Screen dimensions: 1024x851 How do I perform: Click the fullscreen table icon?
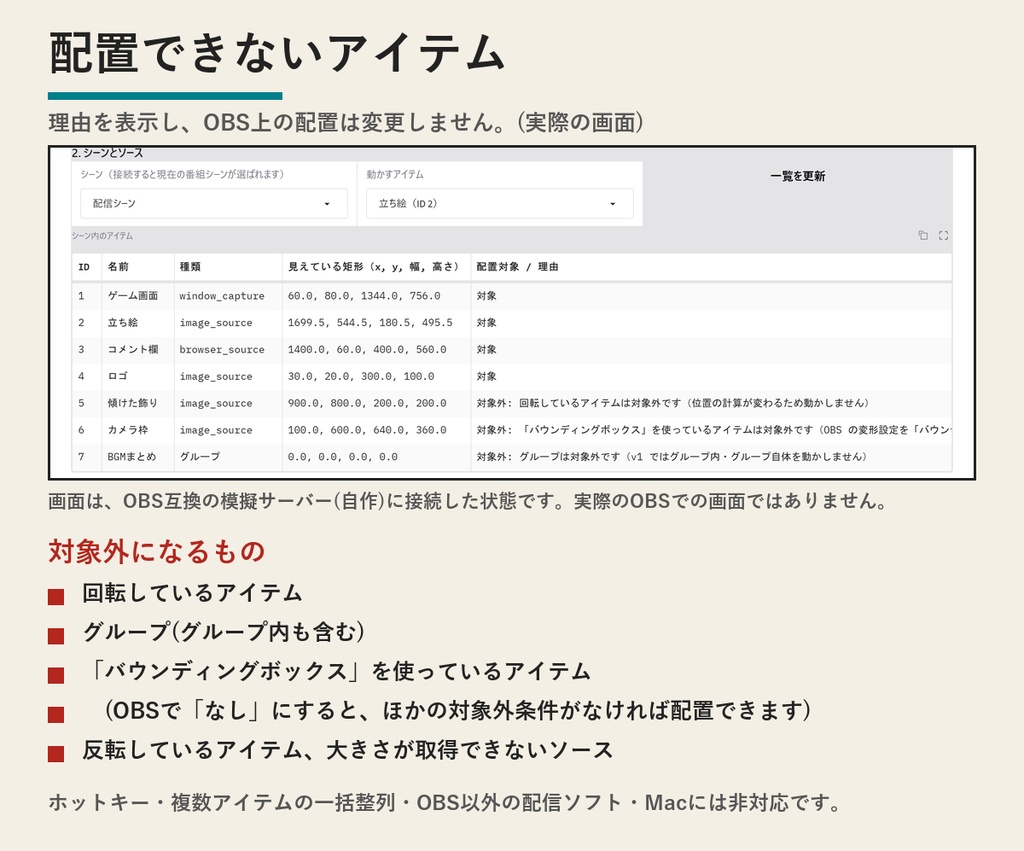click(943, 235)
